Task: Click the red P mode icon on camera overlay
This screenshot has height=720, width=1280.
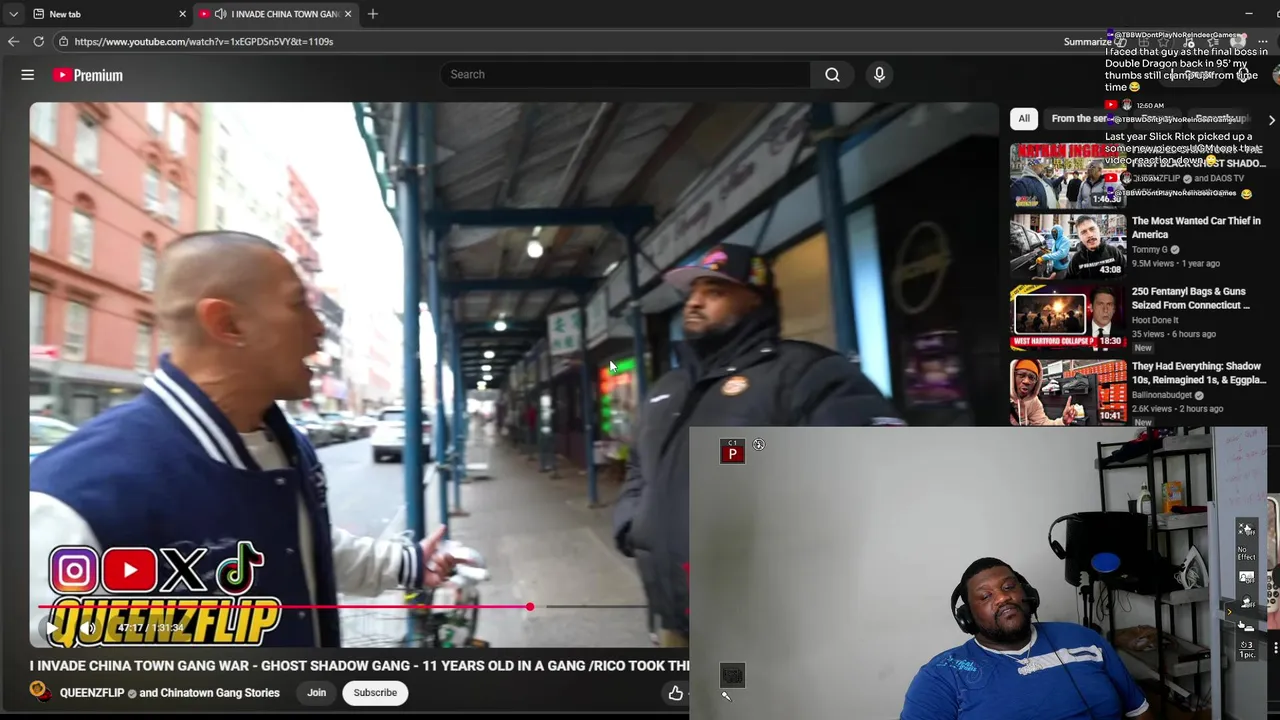Action: point(732,452)
